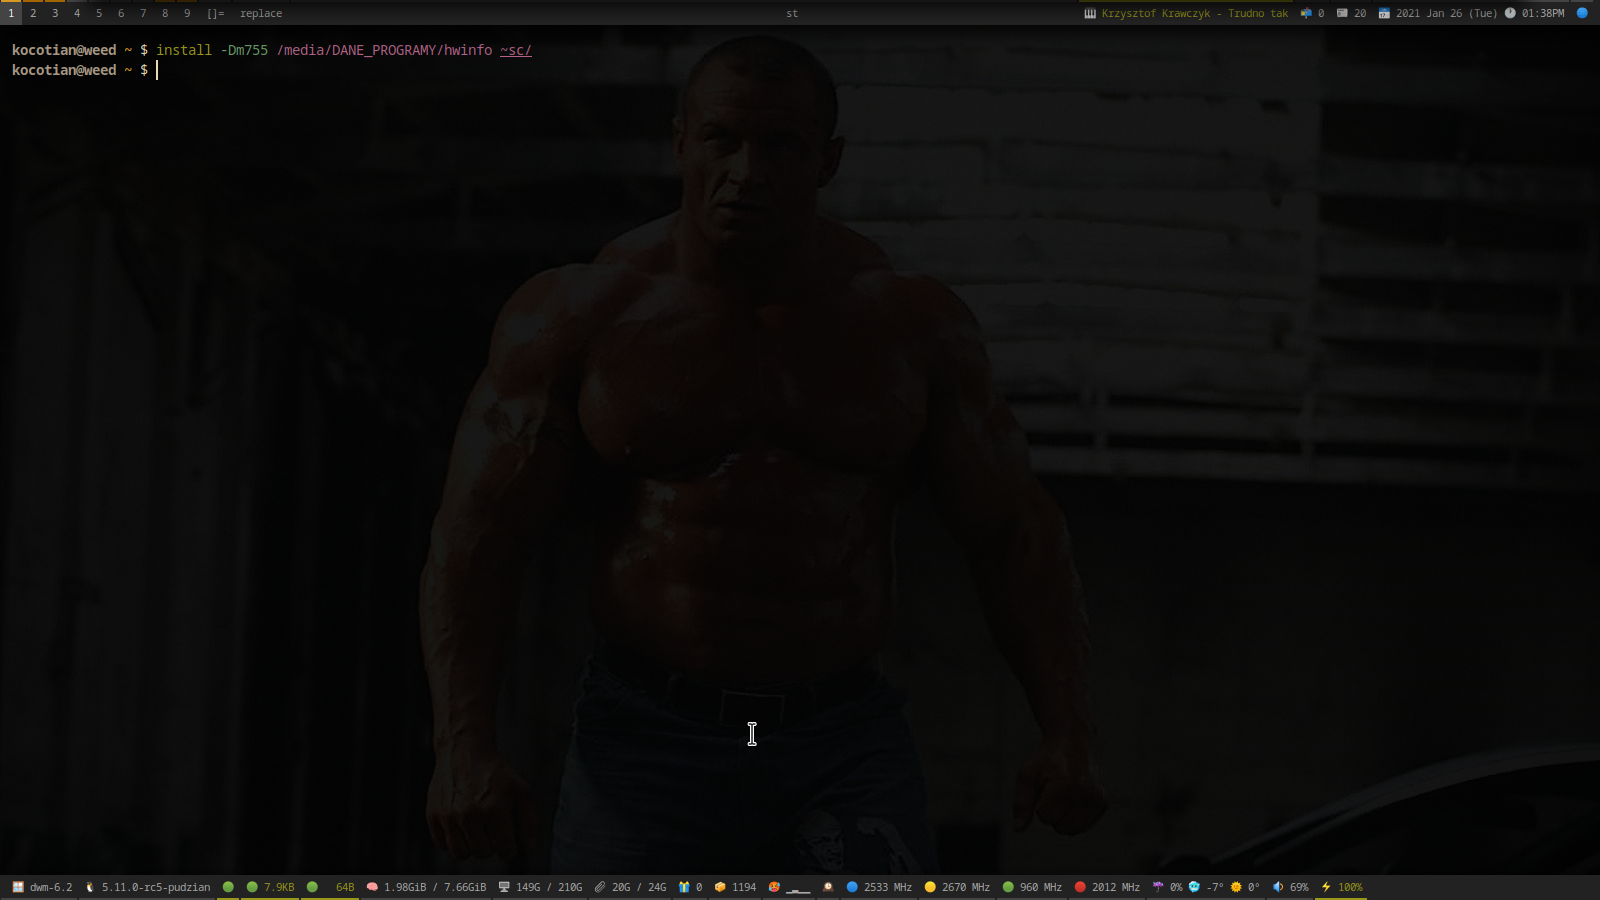Click the clock icon beside 01:38PM
Screen dimensions: 1600x900
coord(1510,13)
